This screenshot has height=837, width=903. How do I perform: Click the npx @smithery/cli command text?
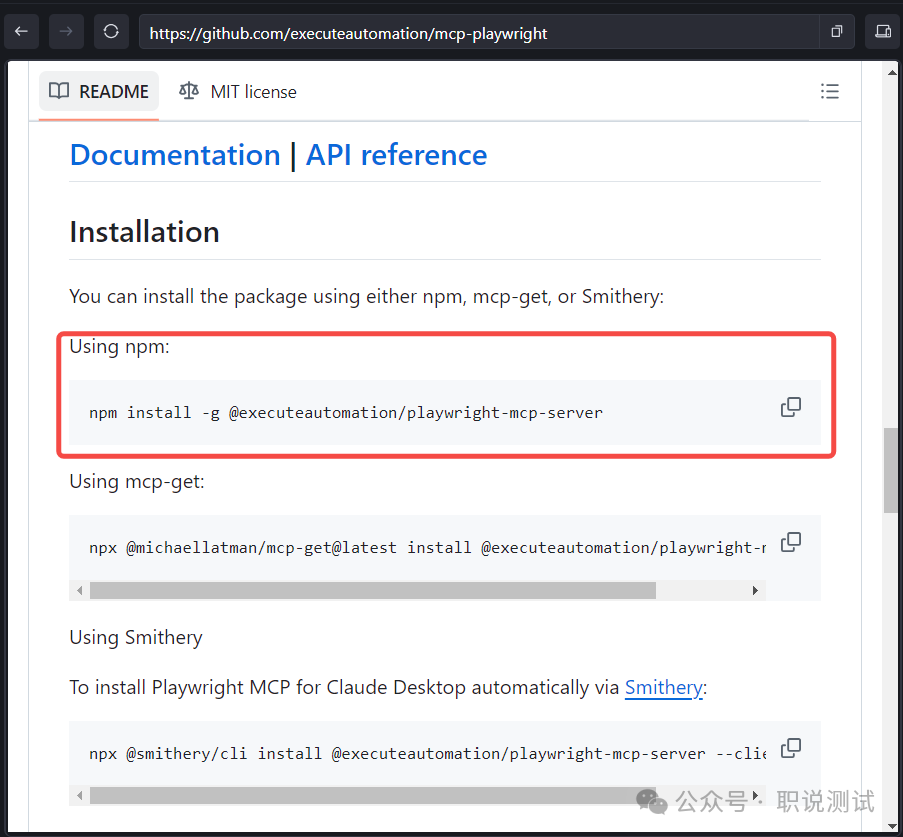click(427, 753)
